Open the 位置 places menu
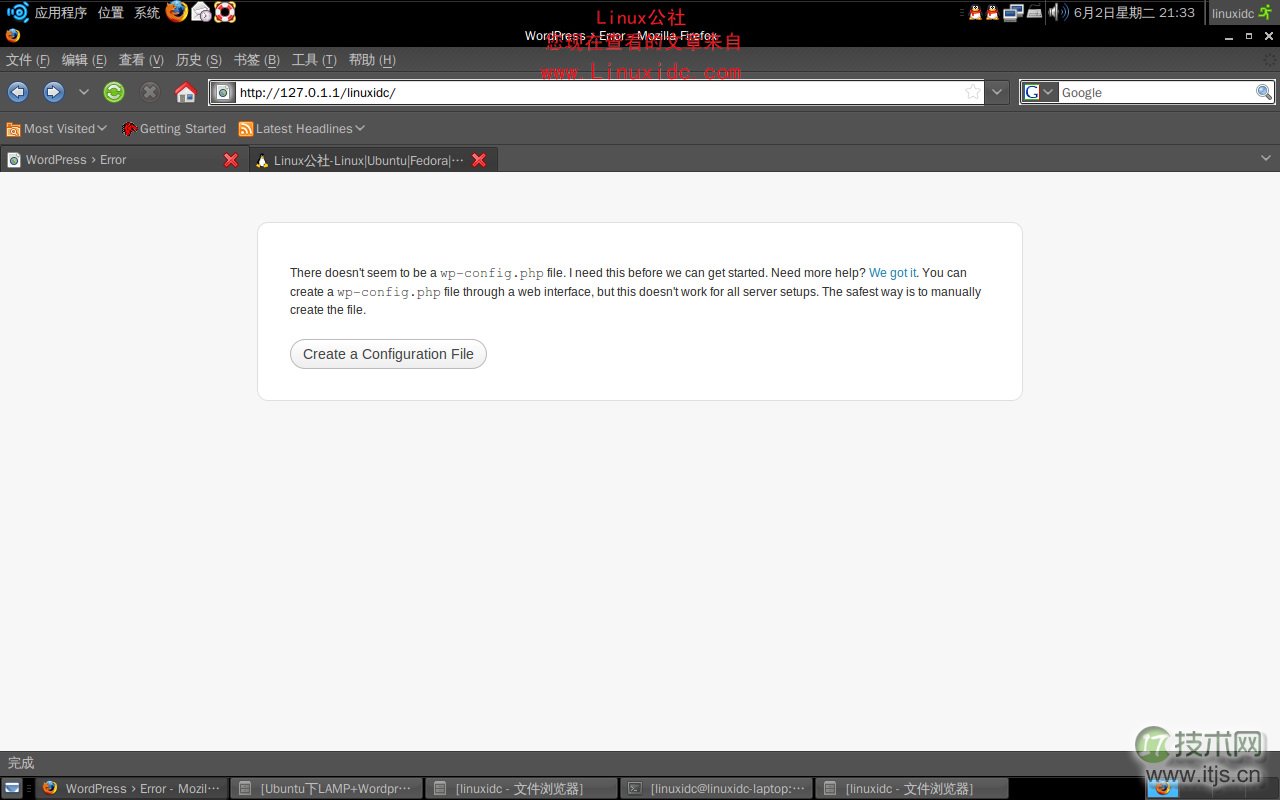1280x800 pixels. (111, 13)
